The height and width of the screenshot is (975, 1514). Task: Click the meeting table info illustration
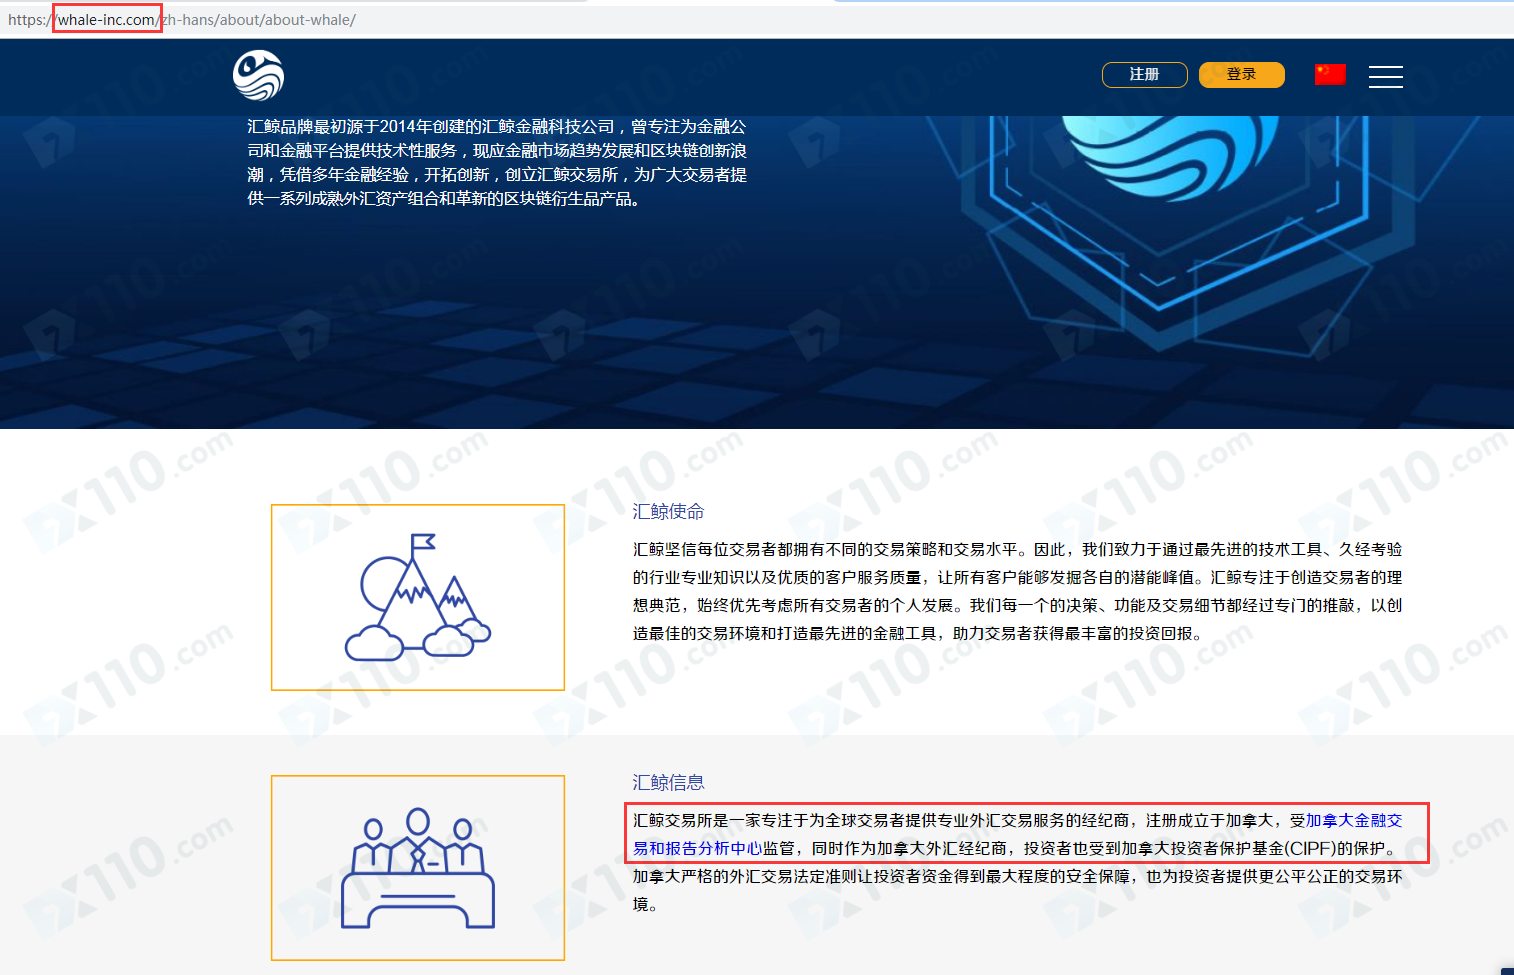pos(418,868)
